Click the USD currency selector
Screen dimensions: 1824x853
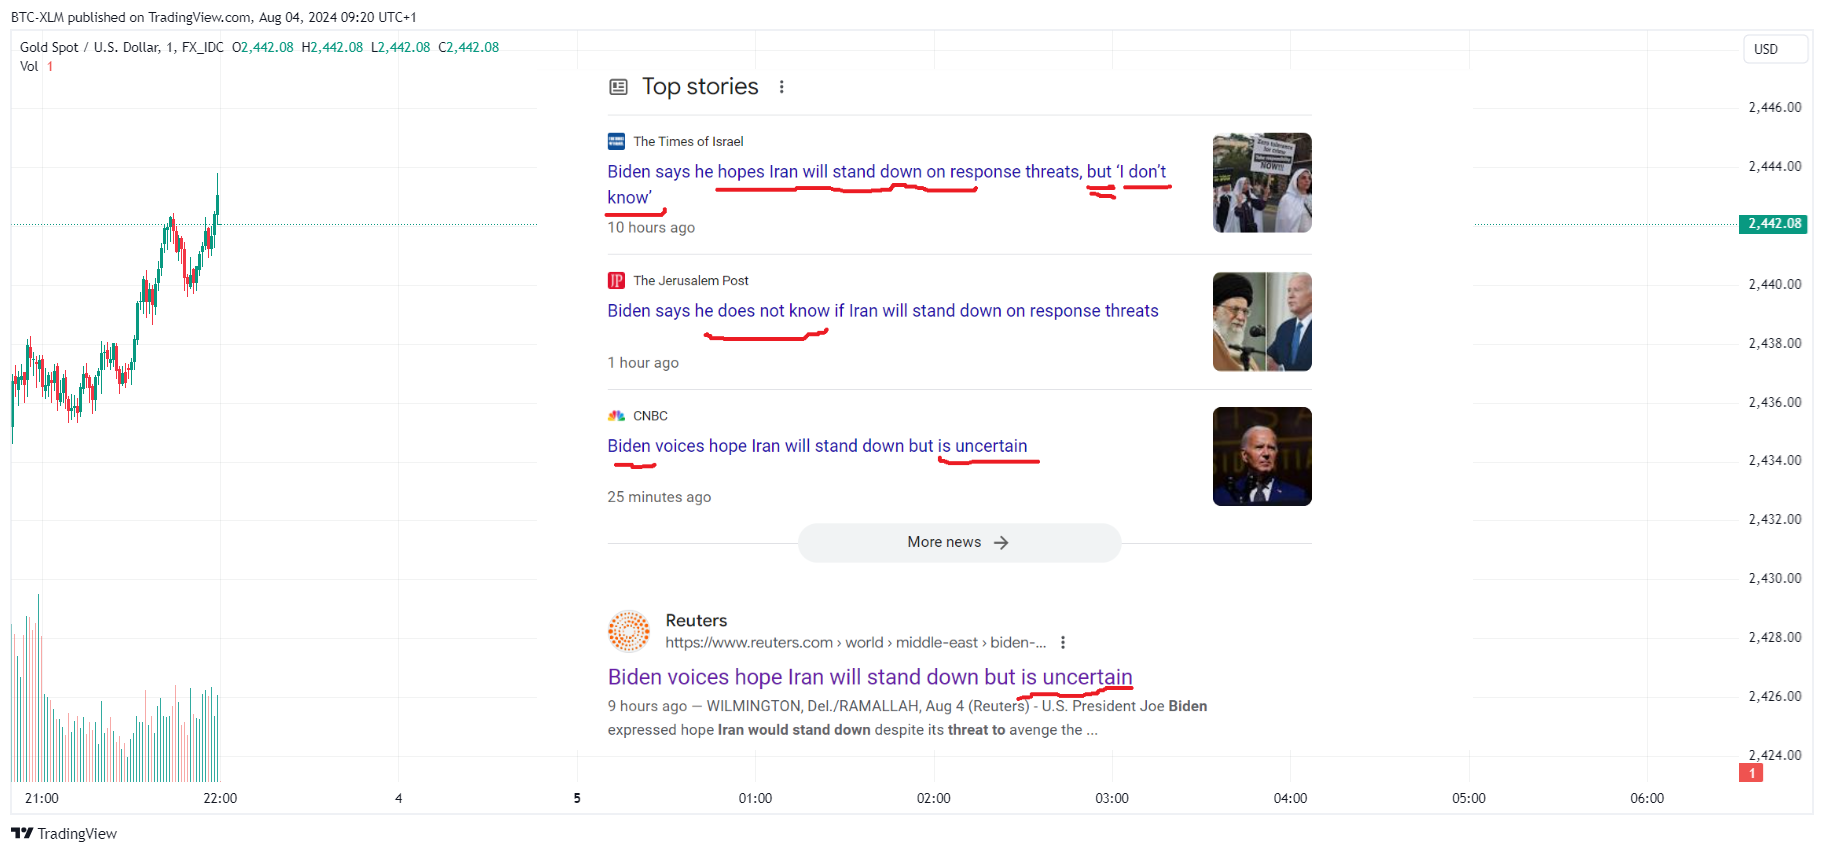click(1775, 49)
